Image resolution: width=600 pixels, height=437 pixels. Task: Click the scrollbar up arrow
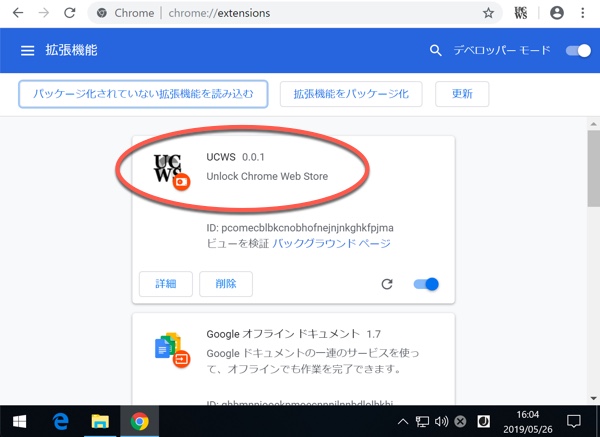click(x=593, y=124)
